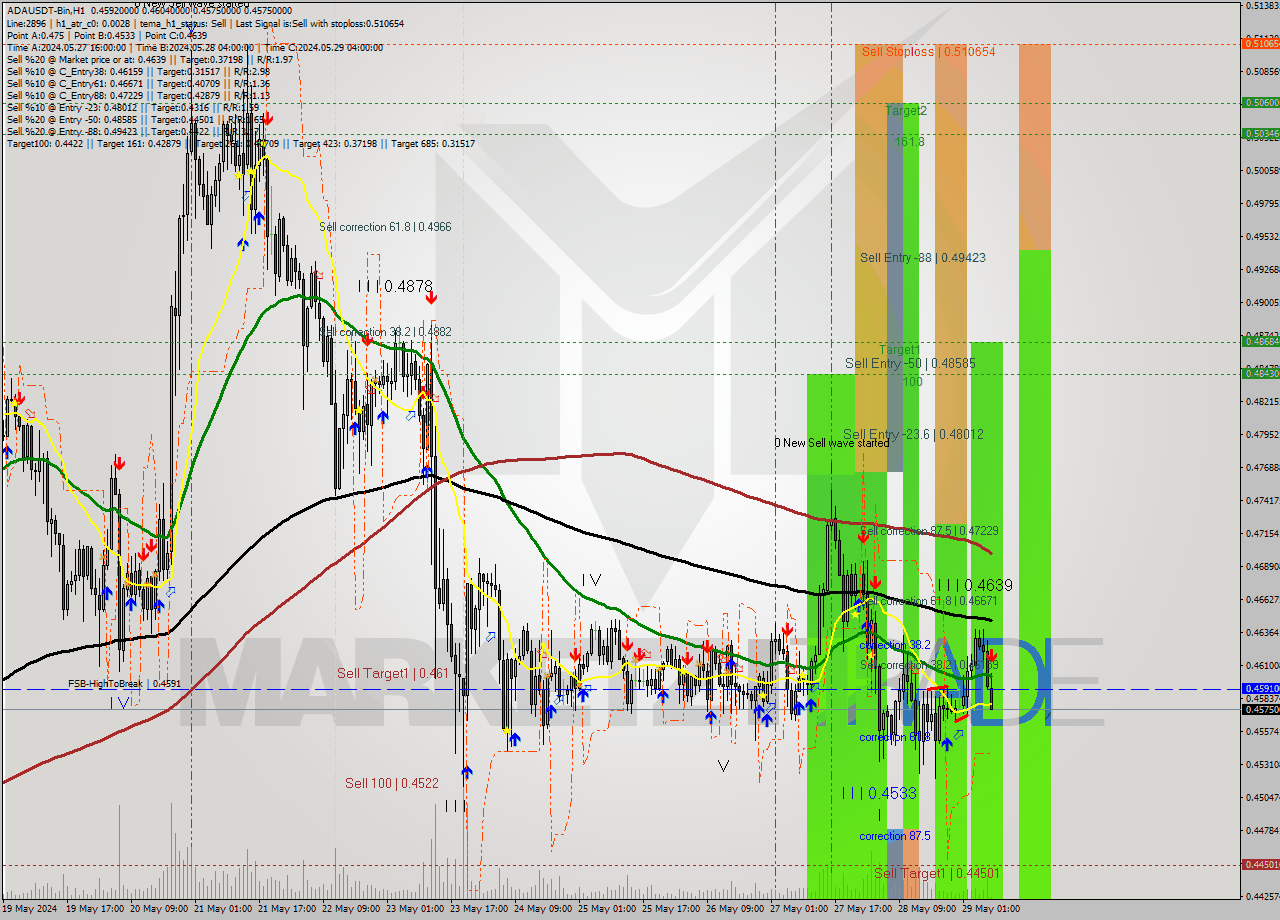The width and height of the screenshot is (1280, 920).
Task: Click the 'Sell correction 87.5 | 0.47229' label
Action: [x=929, y=530]
